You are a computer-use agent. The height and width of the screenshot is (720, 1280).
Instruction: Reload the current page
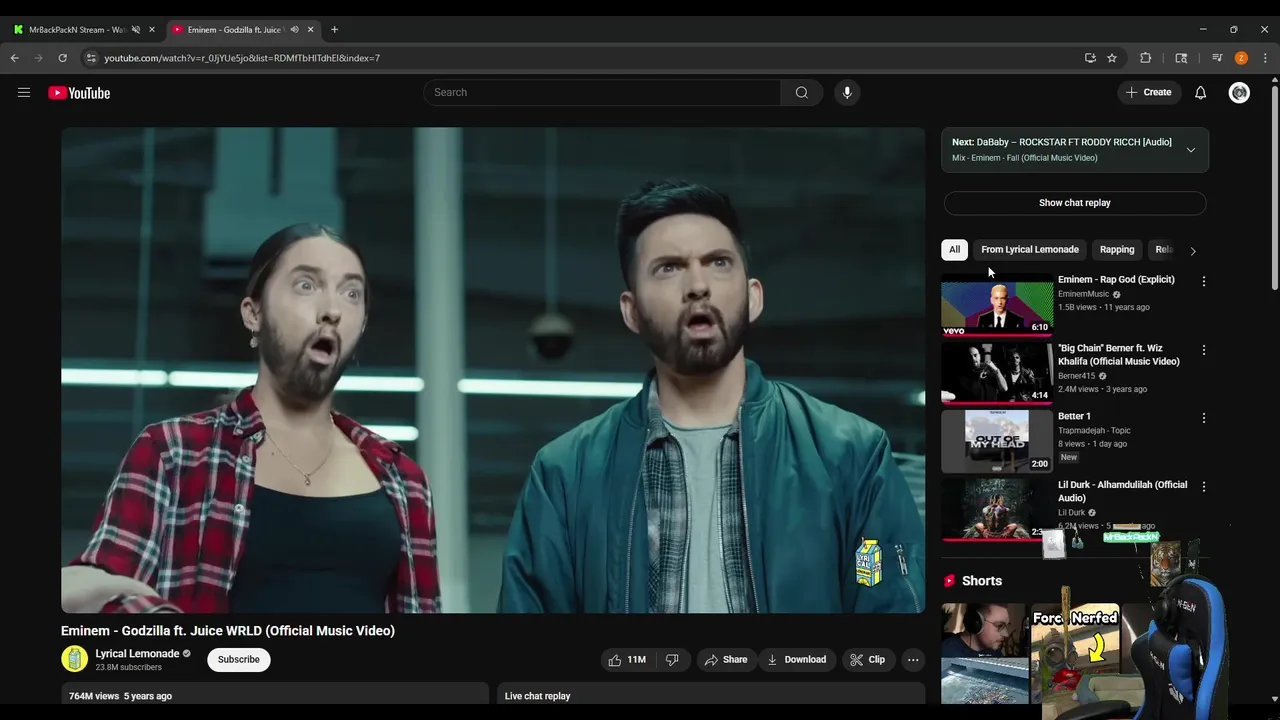pyautogui.click(x=62, y=58)
